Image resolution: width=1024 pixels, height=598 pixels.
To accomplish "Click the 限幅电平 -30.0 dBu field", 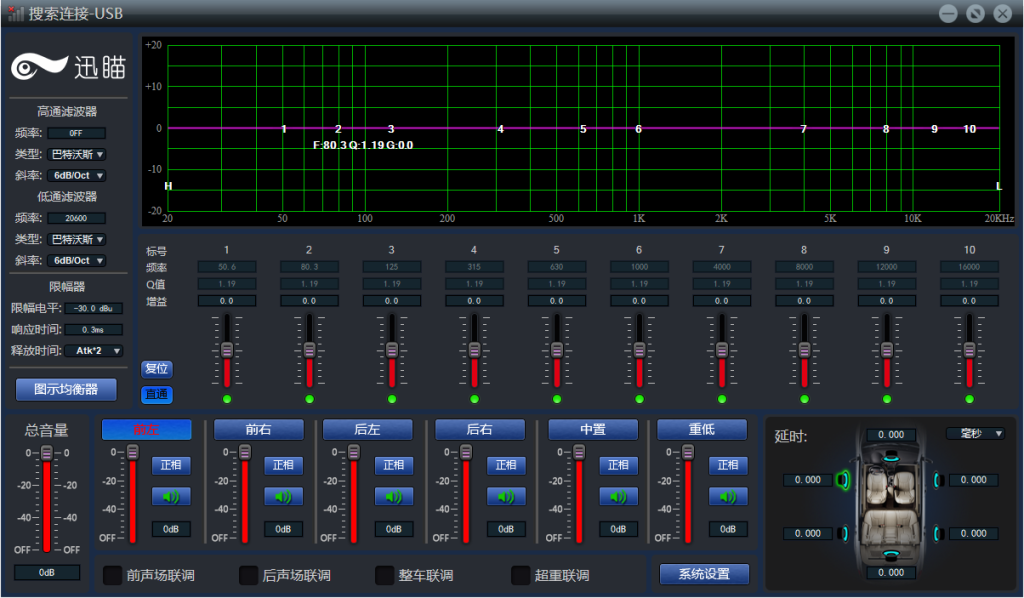I will 93,308.
